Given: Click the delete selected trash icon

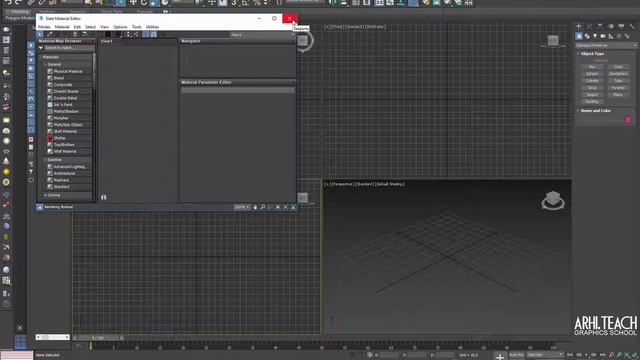Looking at the screenshot, I should pos(75,35).
